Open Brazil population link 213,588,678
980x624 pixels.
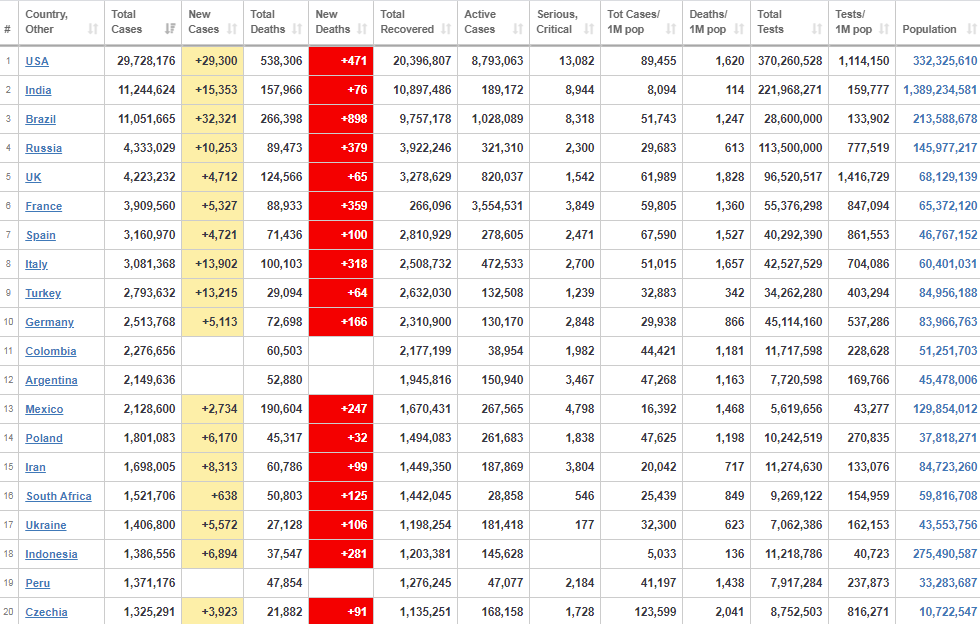pyautogui.click(x=945, y=119)
